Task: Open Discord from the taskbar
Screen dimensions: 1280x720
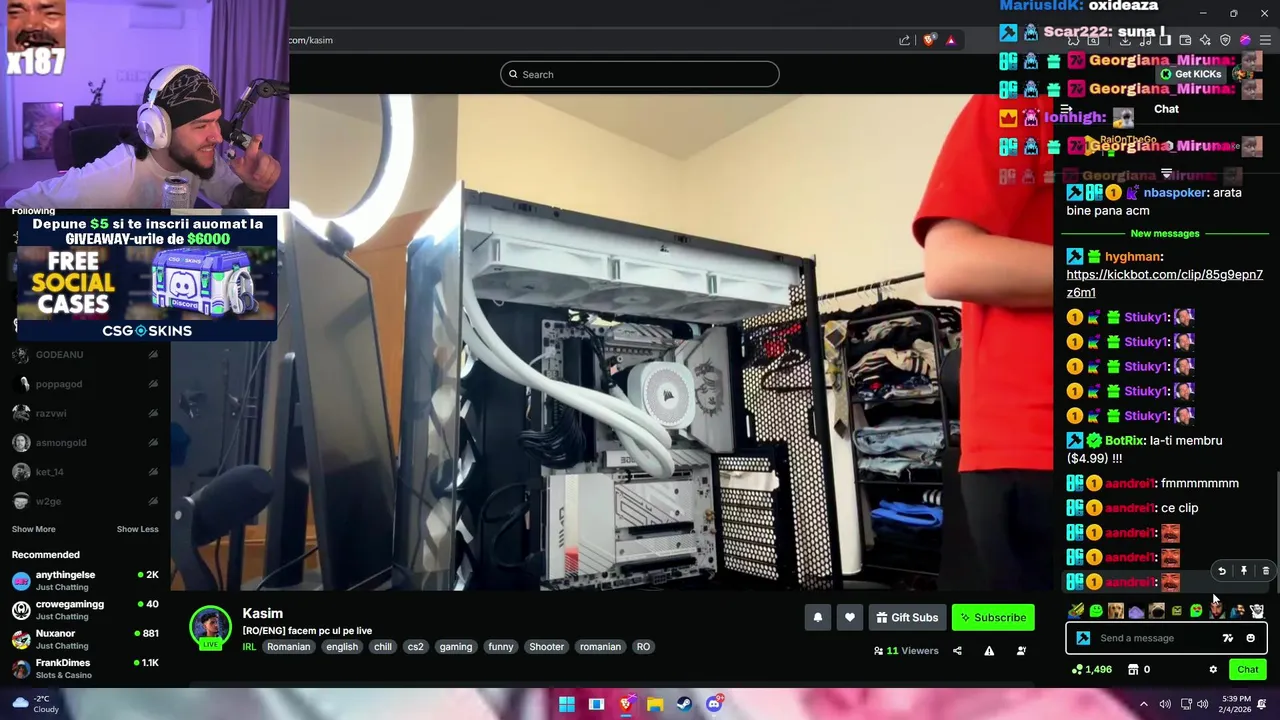Action: tap(714, 704)
